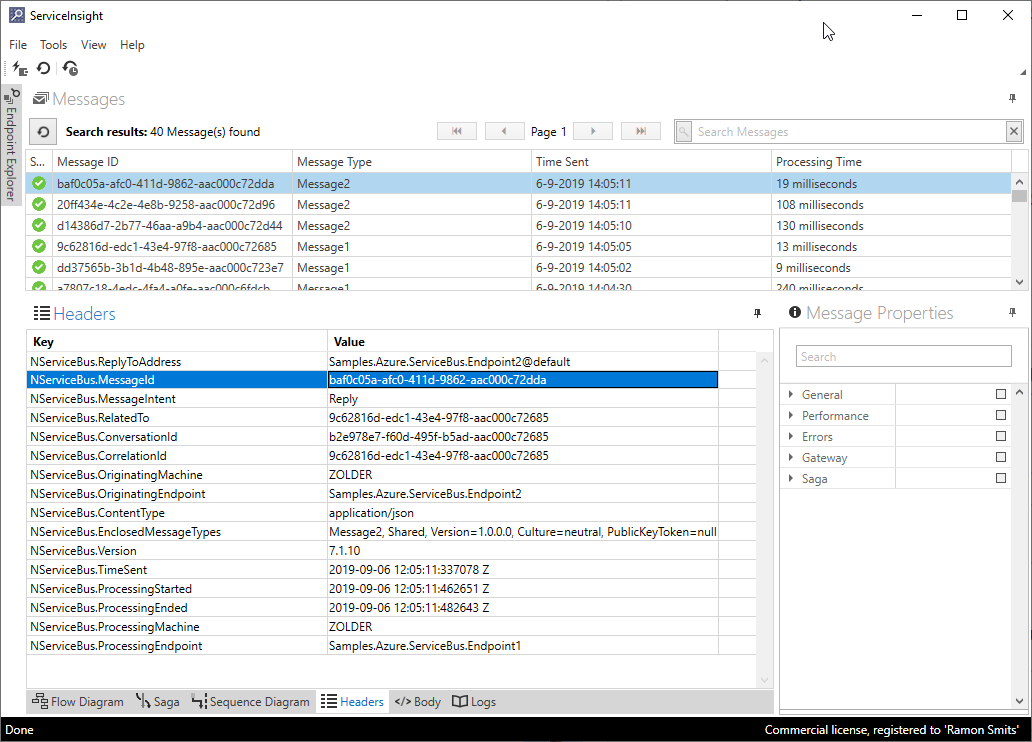This screenshot has width=1032, height=742.
Task: Clear the Search Messages field
Action: 1013,130
